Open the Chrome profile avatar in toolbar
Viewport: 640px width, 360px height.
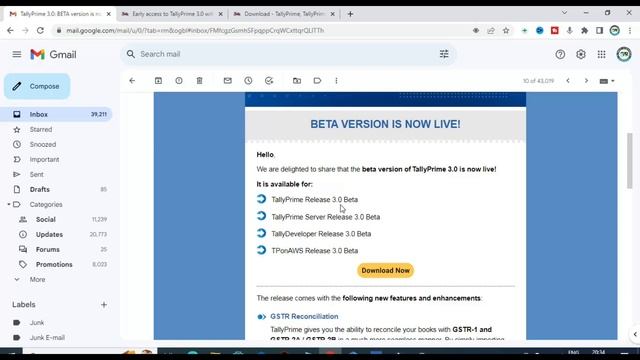[615, 31]
